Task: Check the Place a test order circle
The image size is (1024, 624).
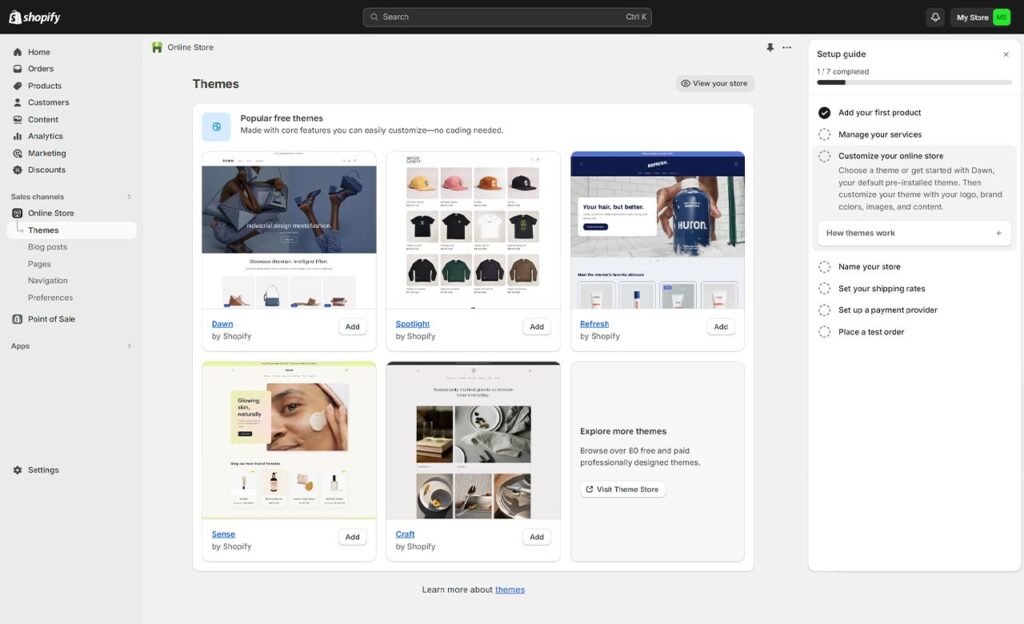Action: [824, 332]
